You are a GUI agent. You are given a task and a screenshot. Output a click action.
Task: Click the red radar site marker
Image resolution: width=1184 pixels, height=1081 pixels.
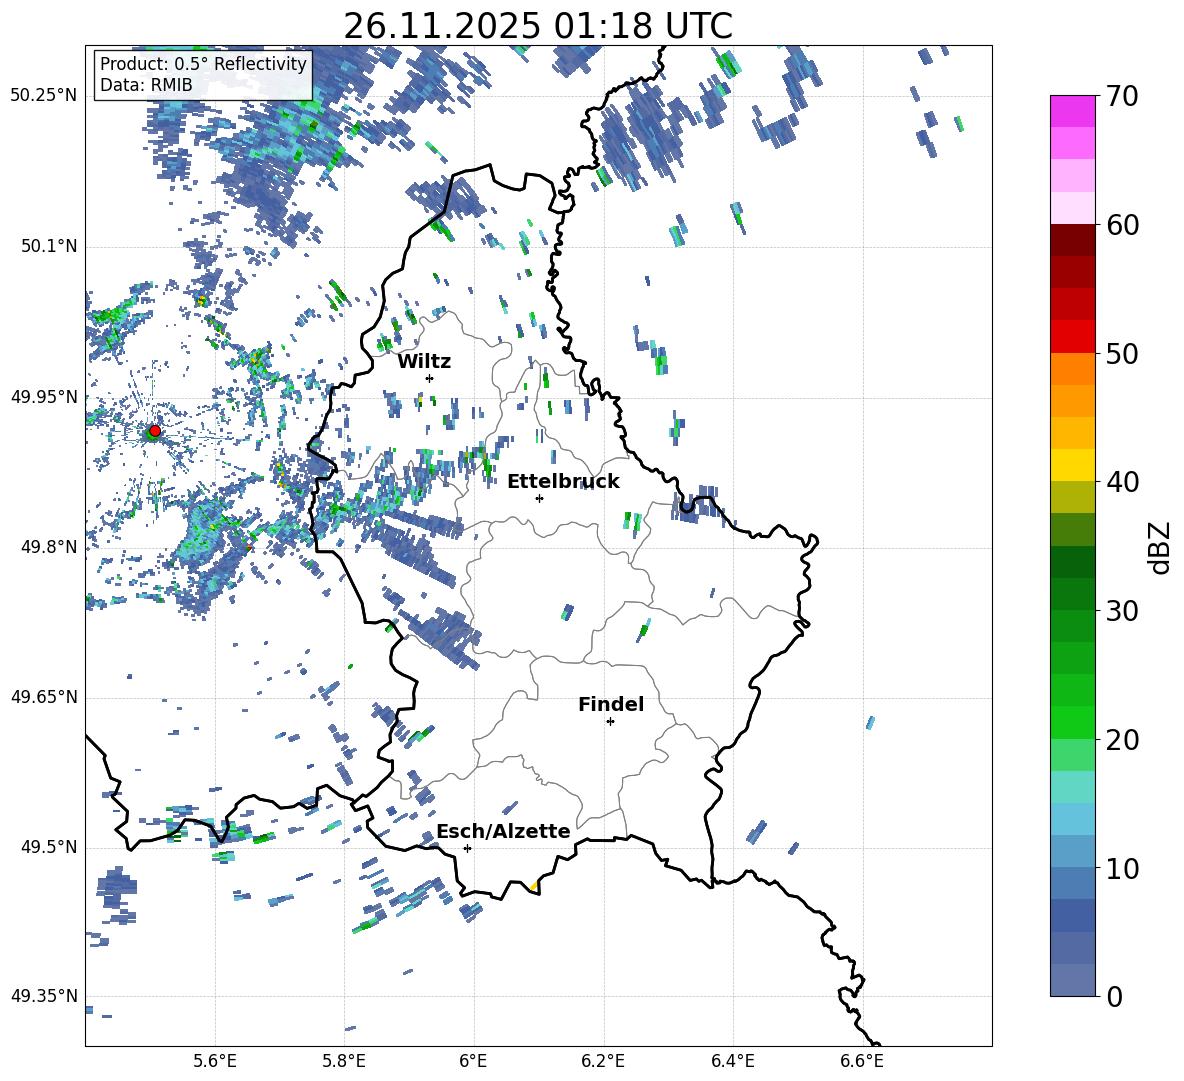click(154, 431)
